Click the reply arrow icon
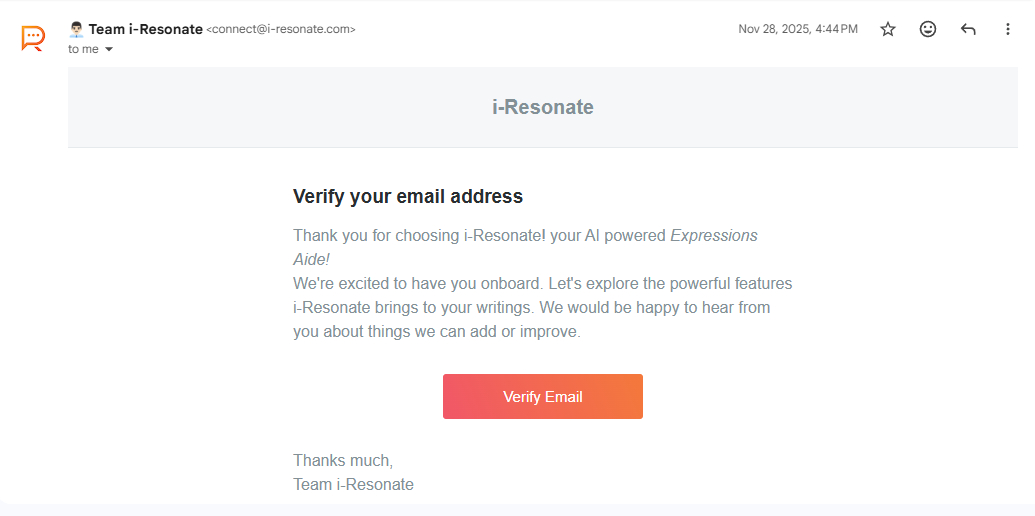 click(x=968, y=29)
